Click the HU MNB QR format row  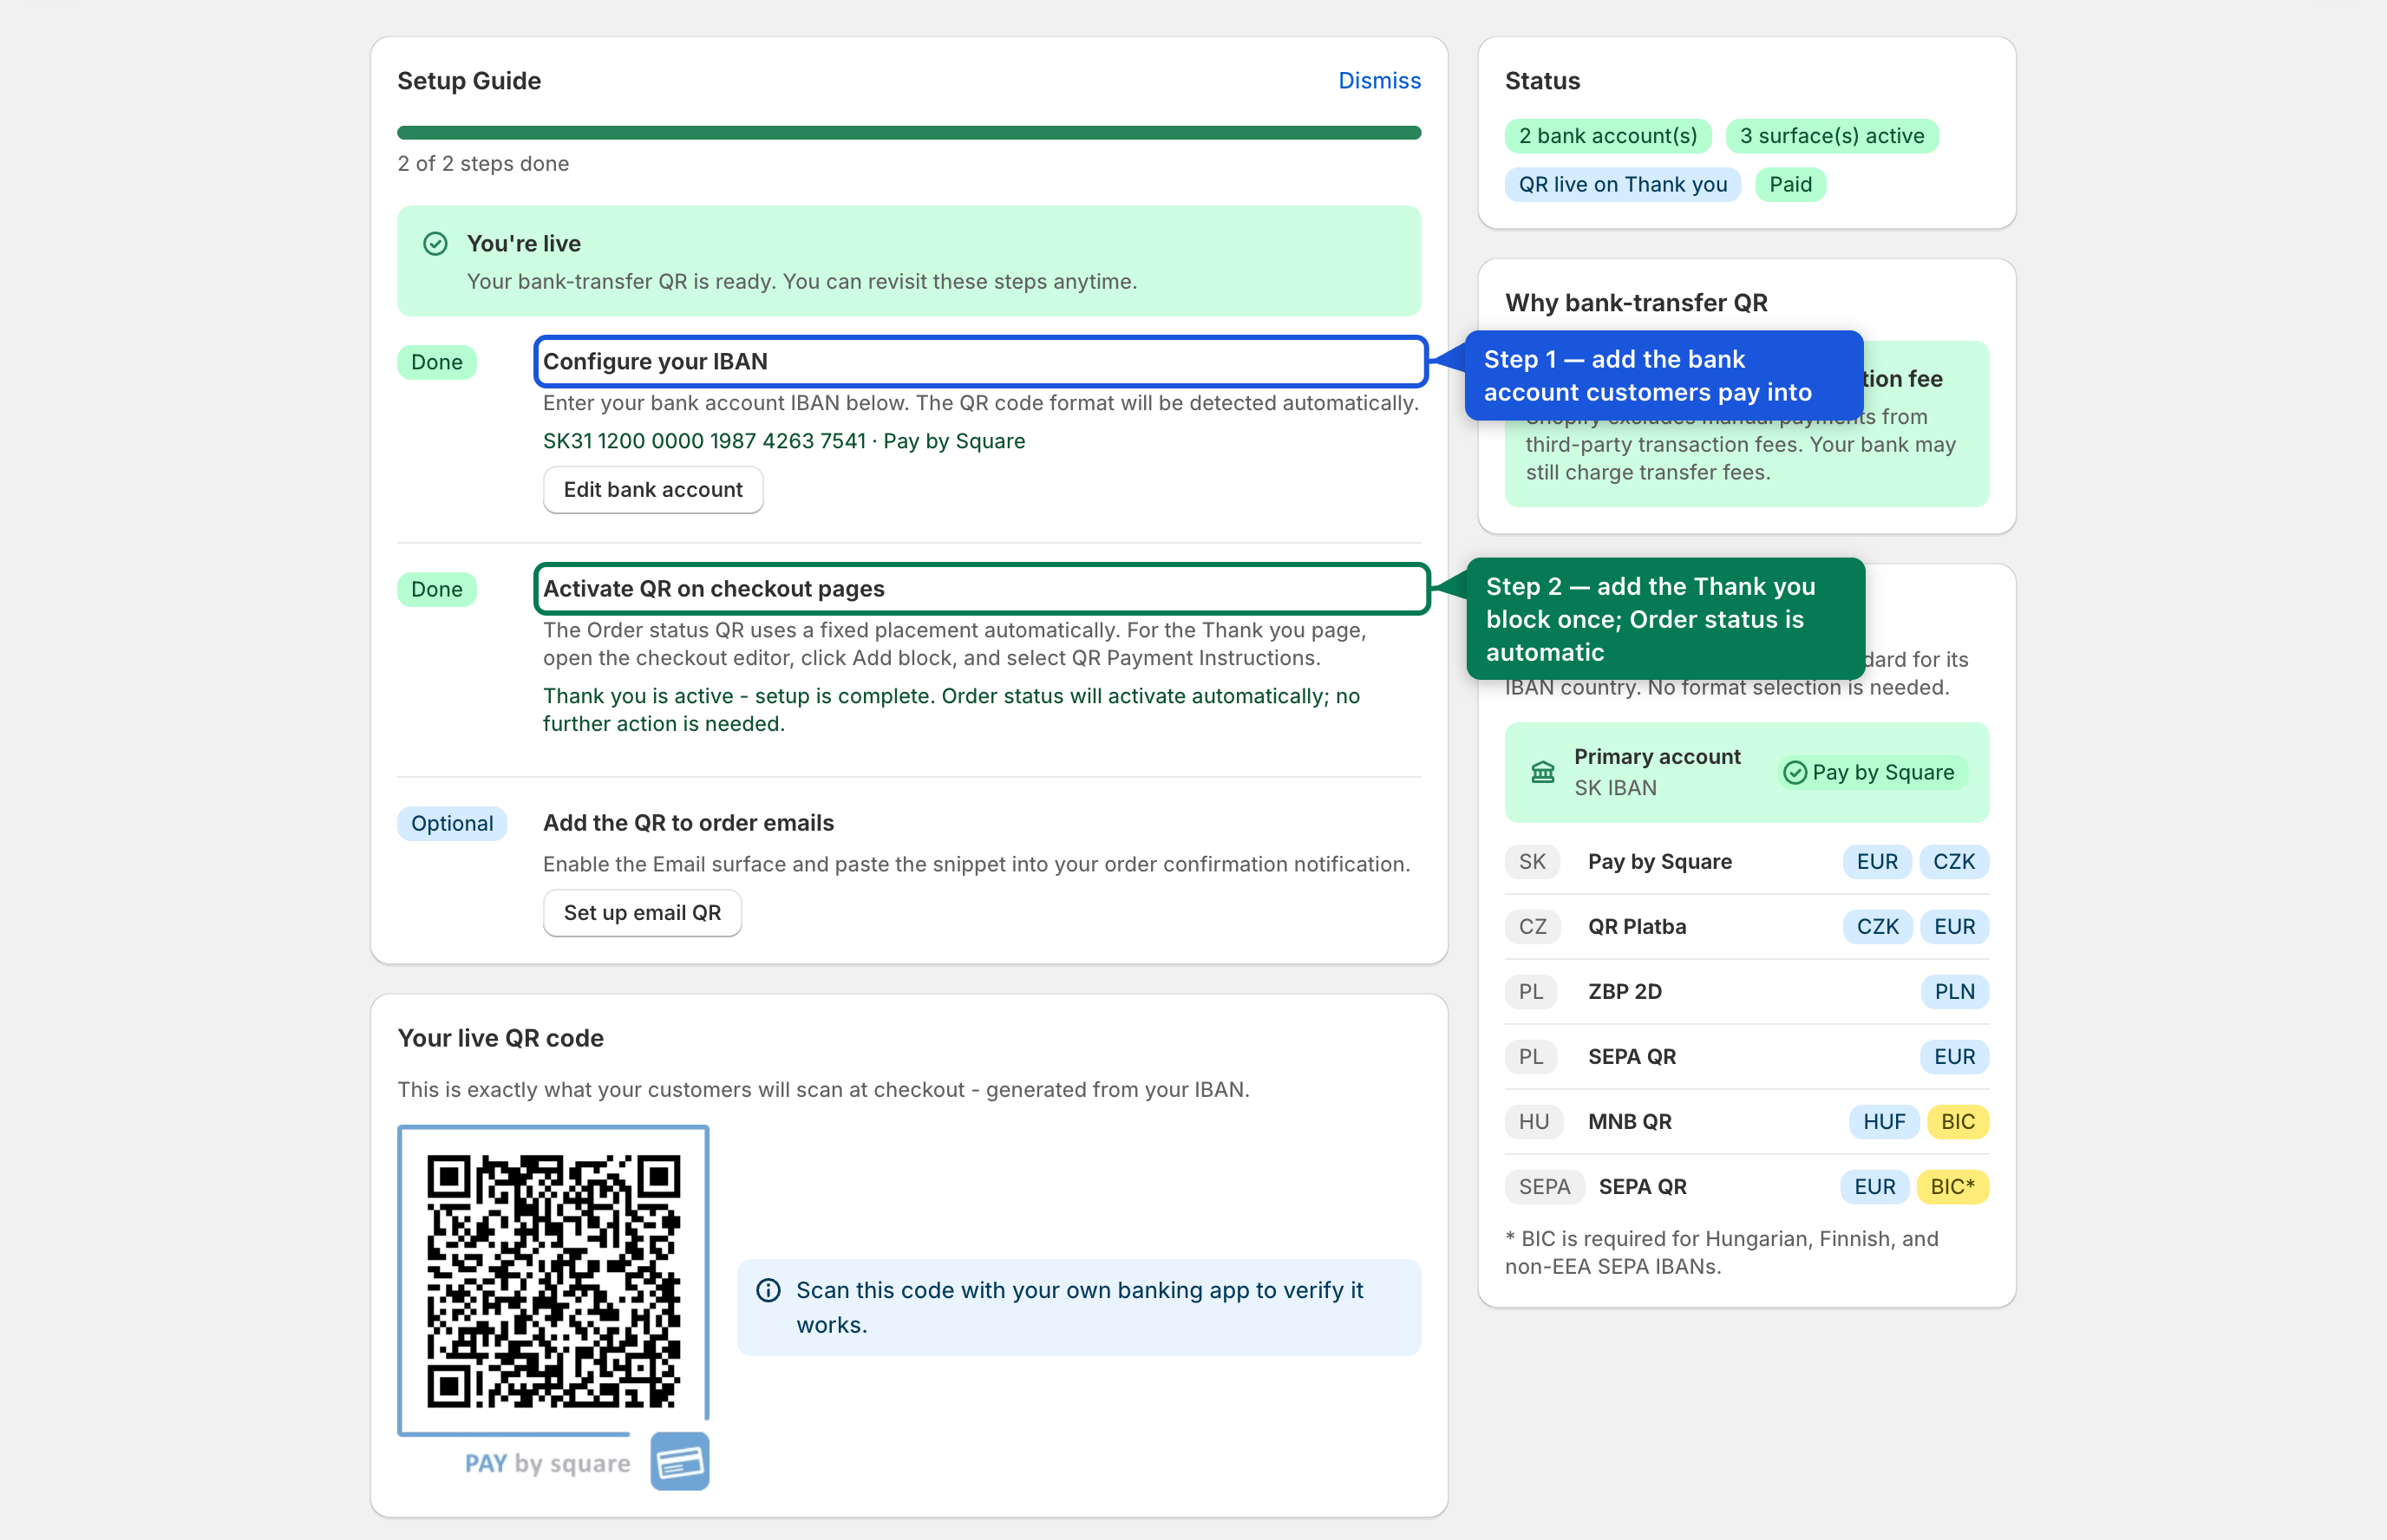(x=1746, y=1122)
